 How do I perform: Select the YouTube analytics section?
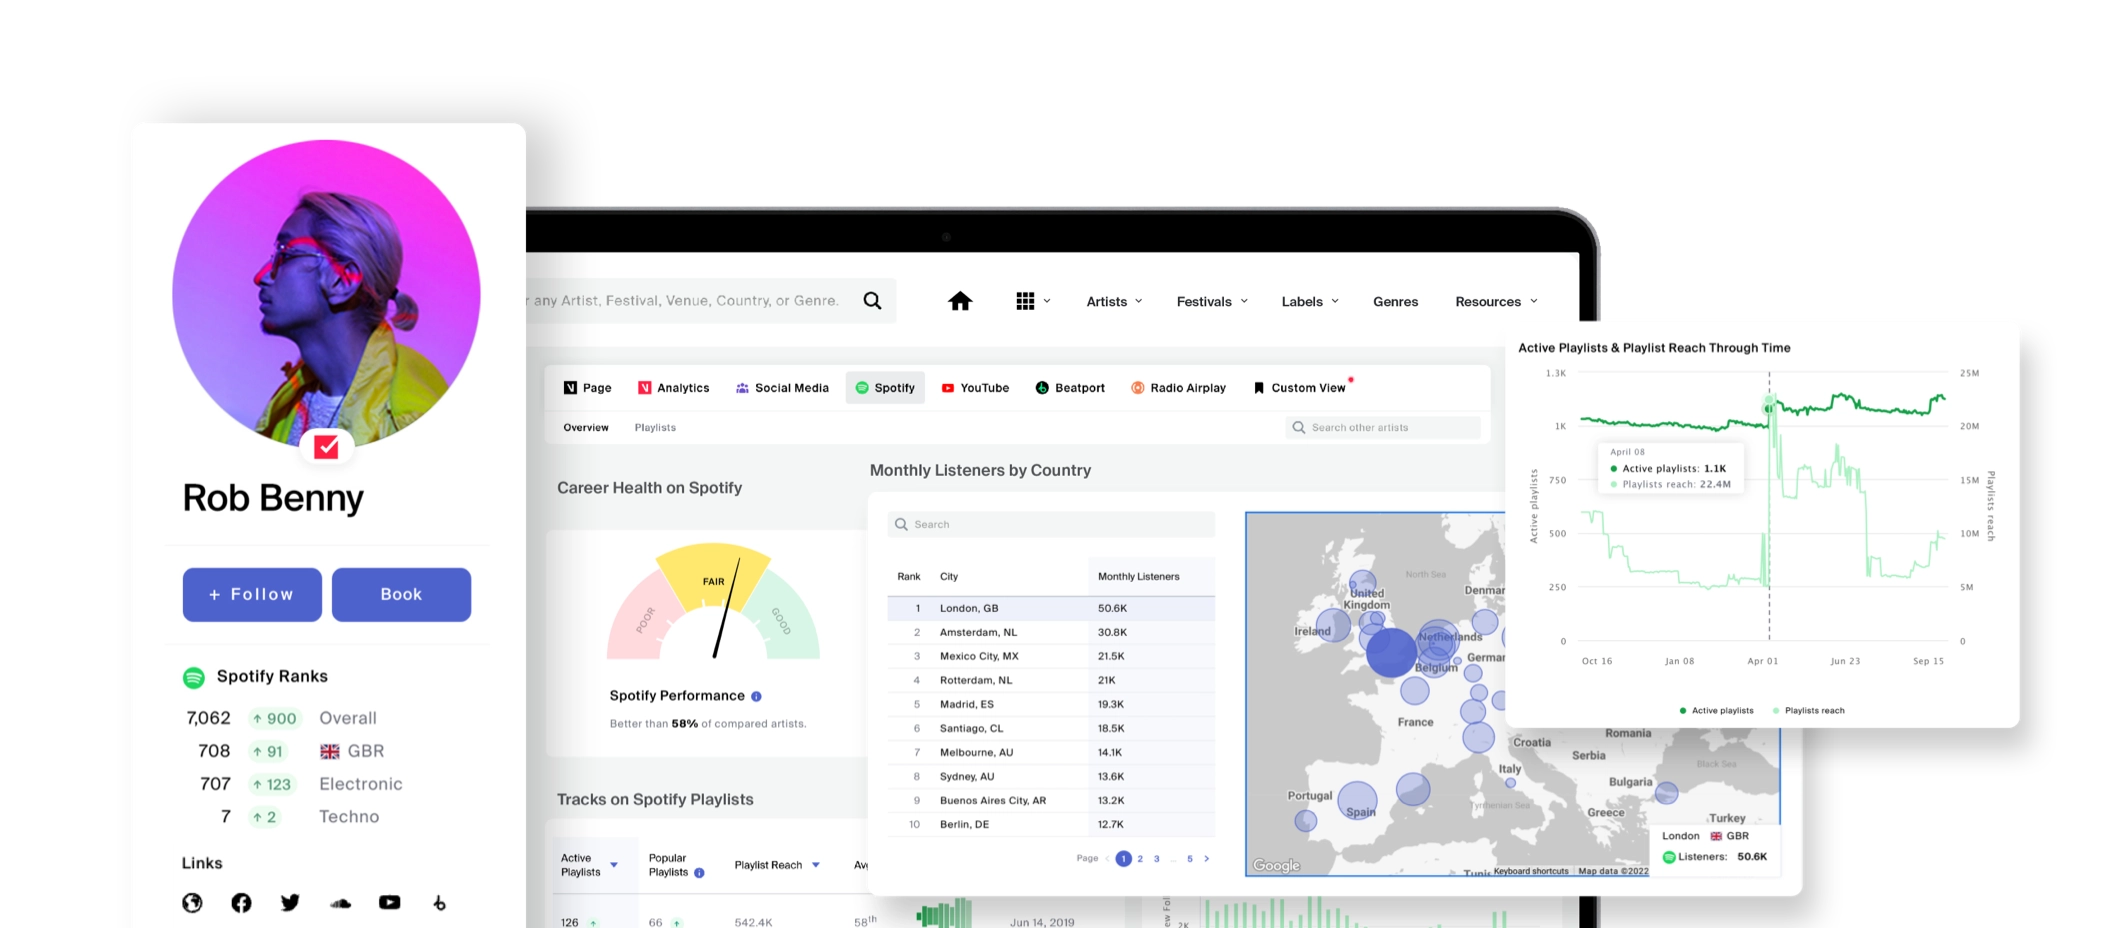tap(975, 388)
